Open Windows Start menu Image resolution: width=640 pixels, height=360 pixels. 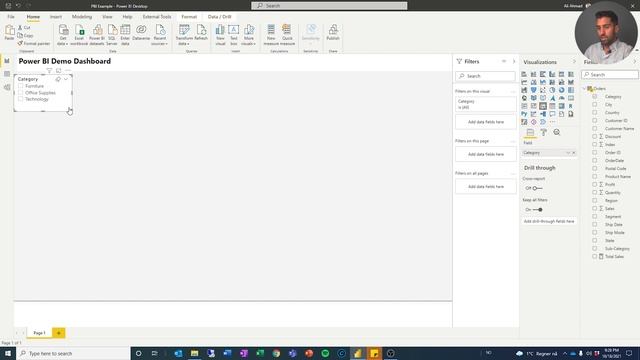coord(7,353)
